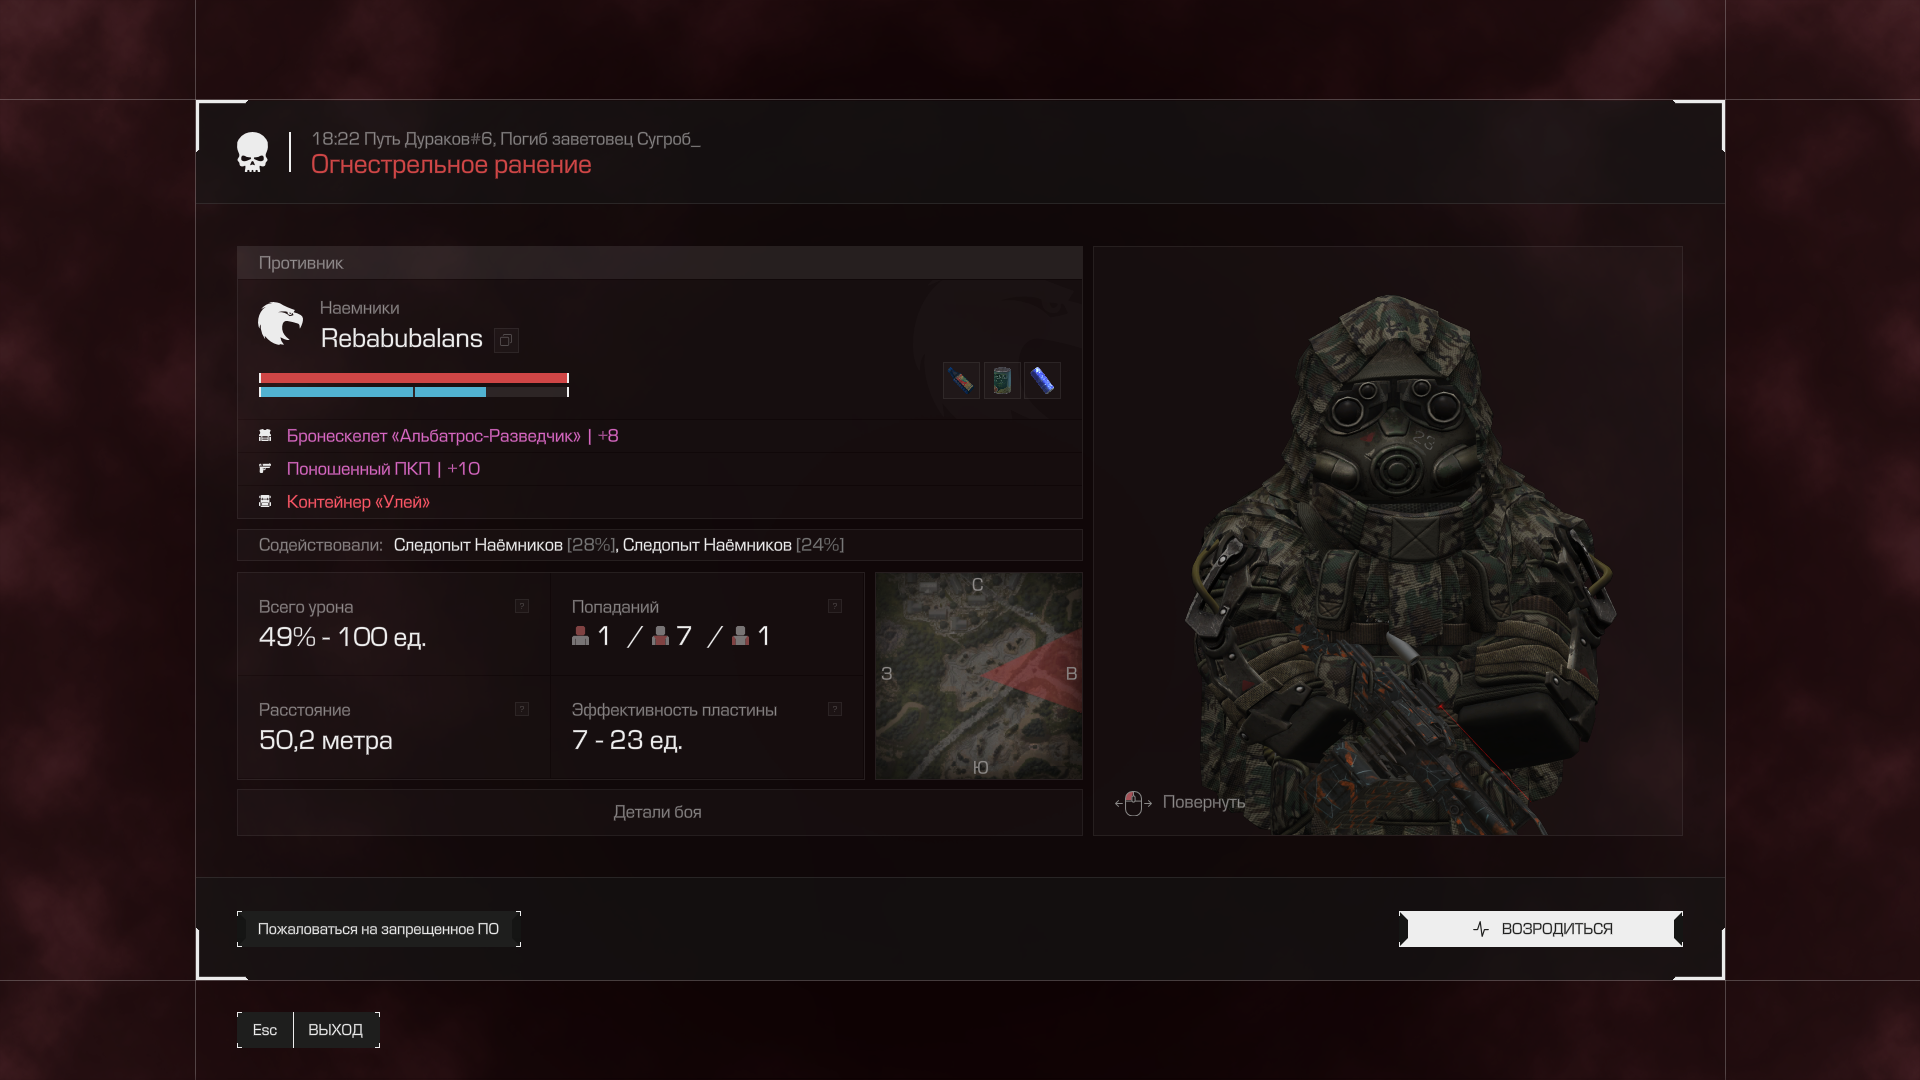1920x1080 pixels.
Task: Open Детали боя combat details
Action: [659, 812]
